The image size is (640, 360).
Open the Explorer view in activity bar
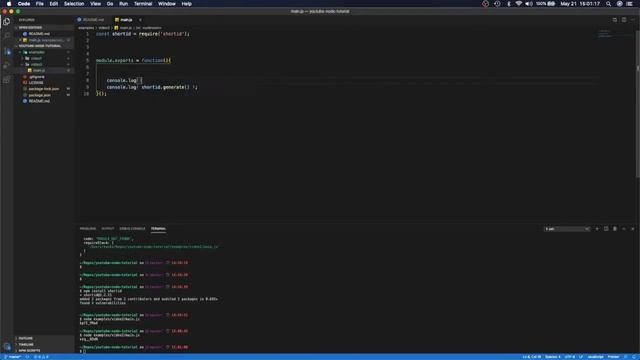(x=7, y=22)
